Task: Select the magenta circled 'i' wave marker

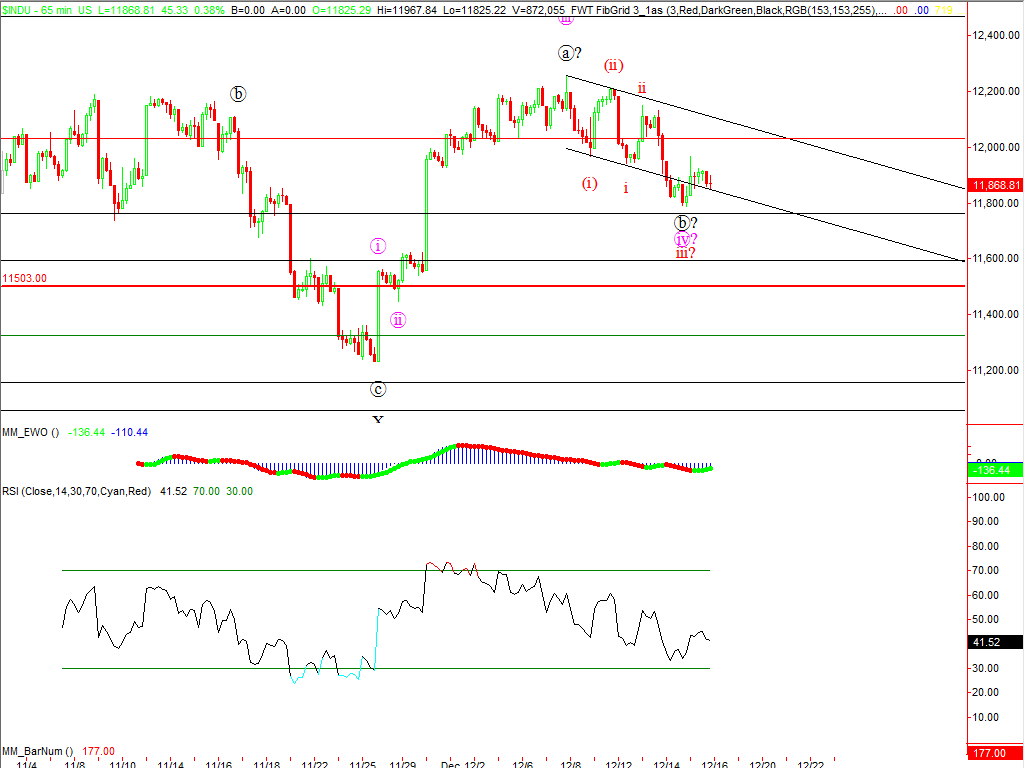Action: (378, 245)
